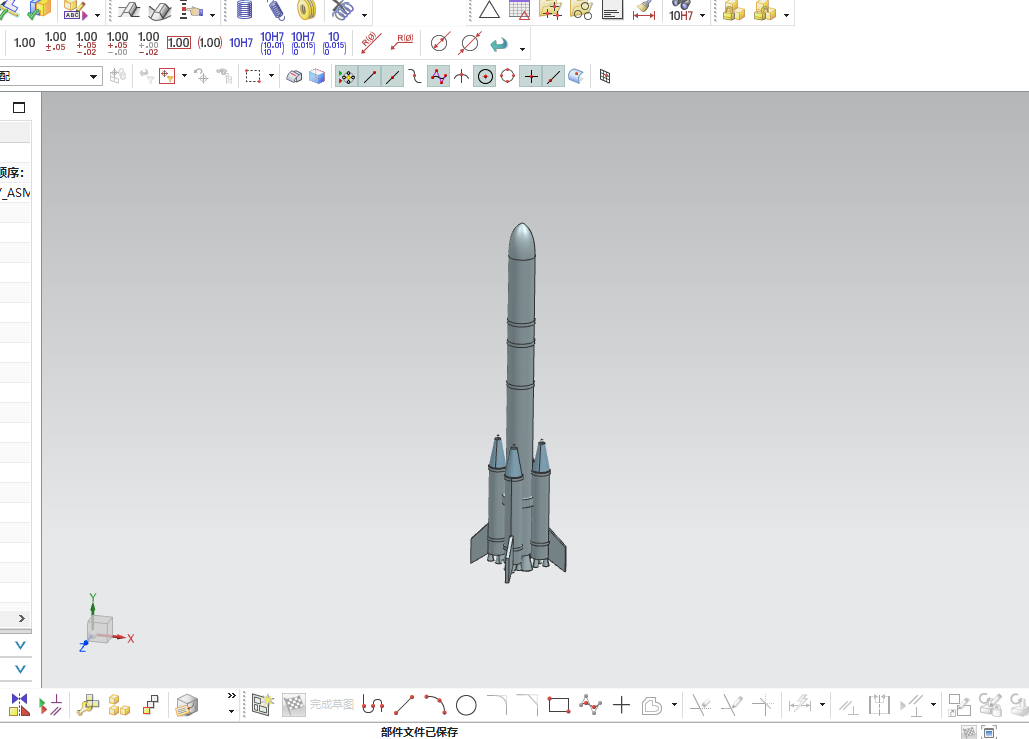Toggle the intersection snap point option
This screenshot has width=1029, height=739.
point(461,76)
